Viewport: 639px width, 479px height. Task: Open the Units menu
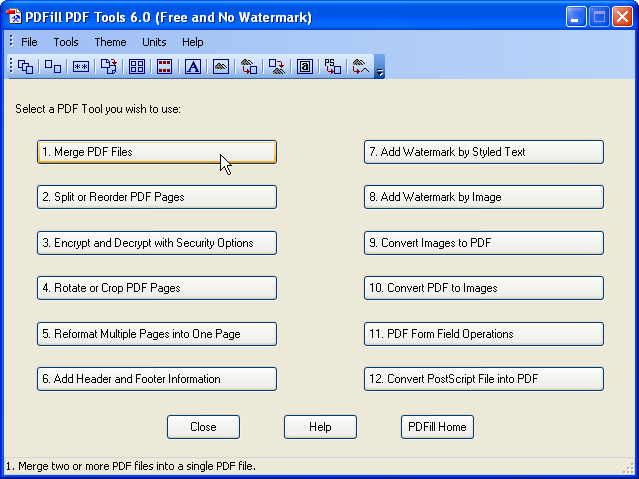point(154,42)
